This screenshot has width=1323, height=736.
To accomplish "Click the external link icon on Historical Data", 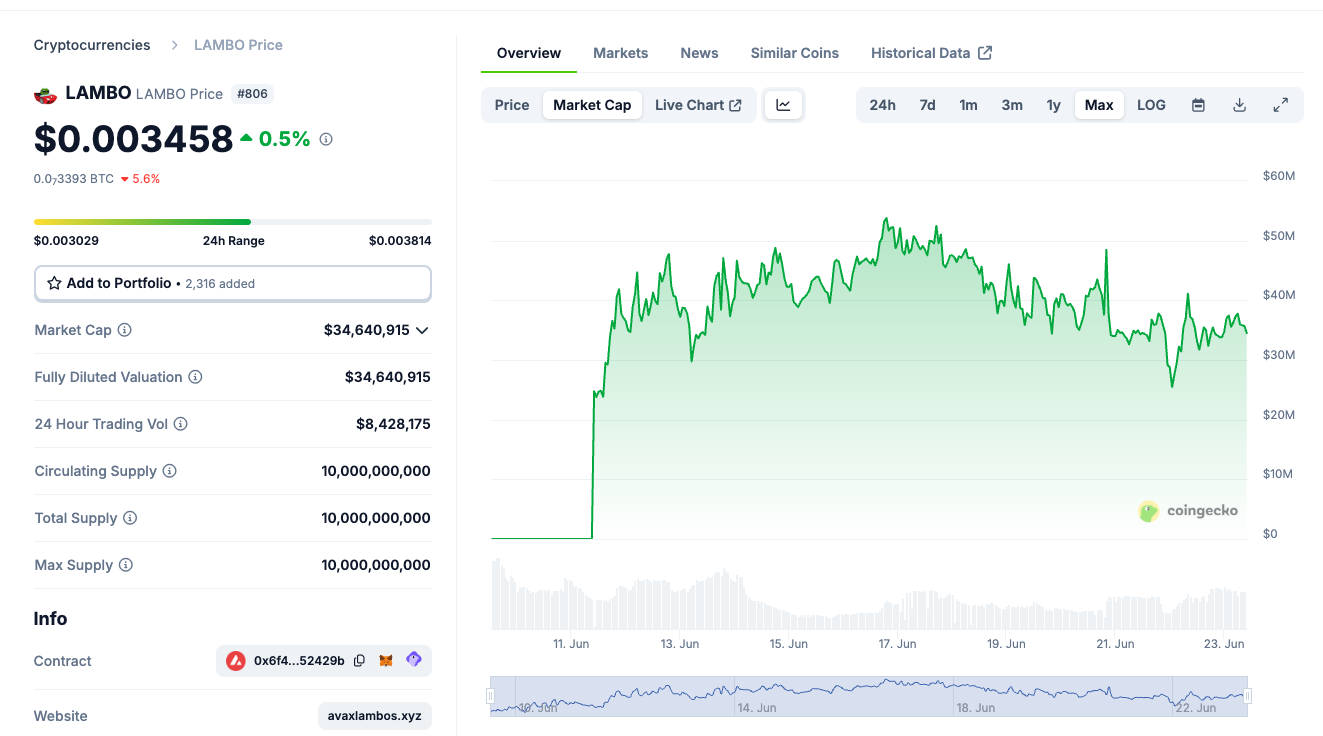I will [985, 53].
